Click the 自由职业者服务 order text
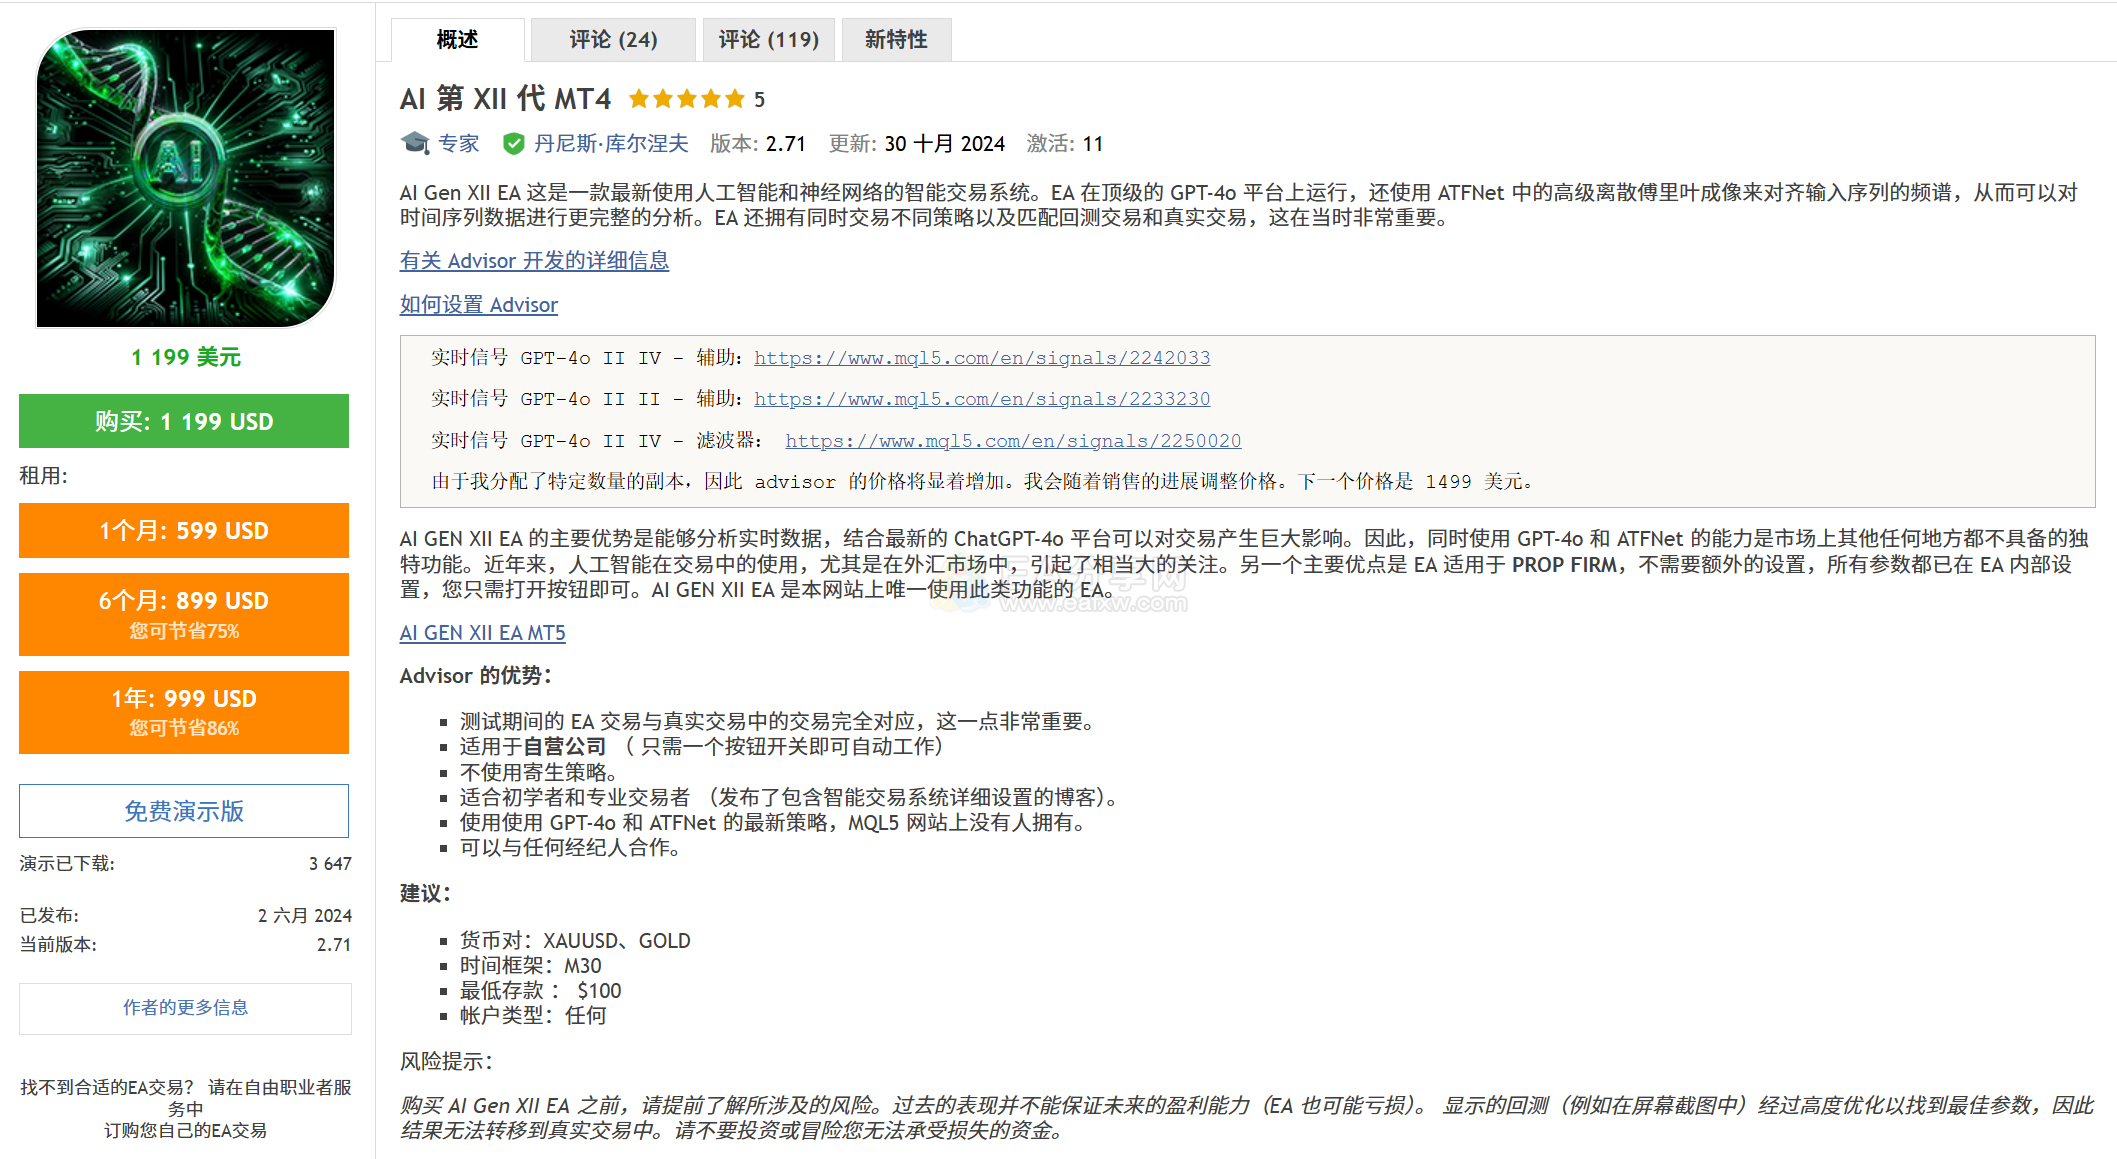Image resolution: width=2117 pixels, height=1159 pixels. pos(185,1108)
